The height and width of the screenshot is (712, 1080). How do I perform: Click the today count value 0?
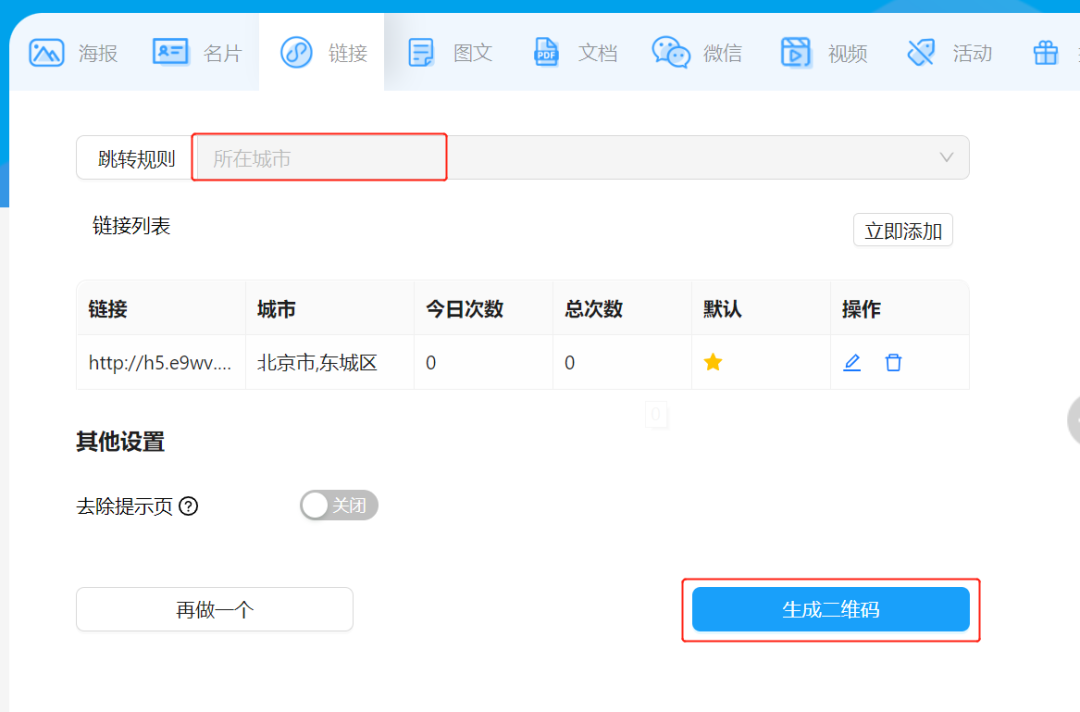coord(430,363)
